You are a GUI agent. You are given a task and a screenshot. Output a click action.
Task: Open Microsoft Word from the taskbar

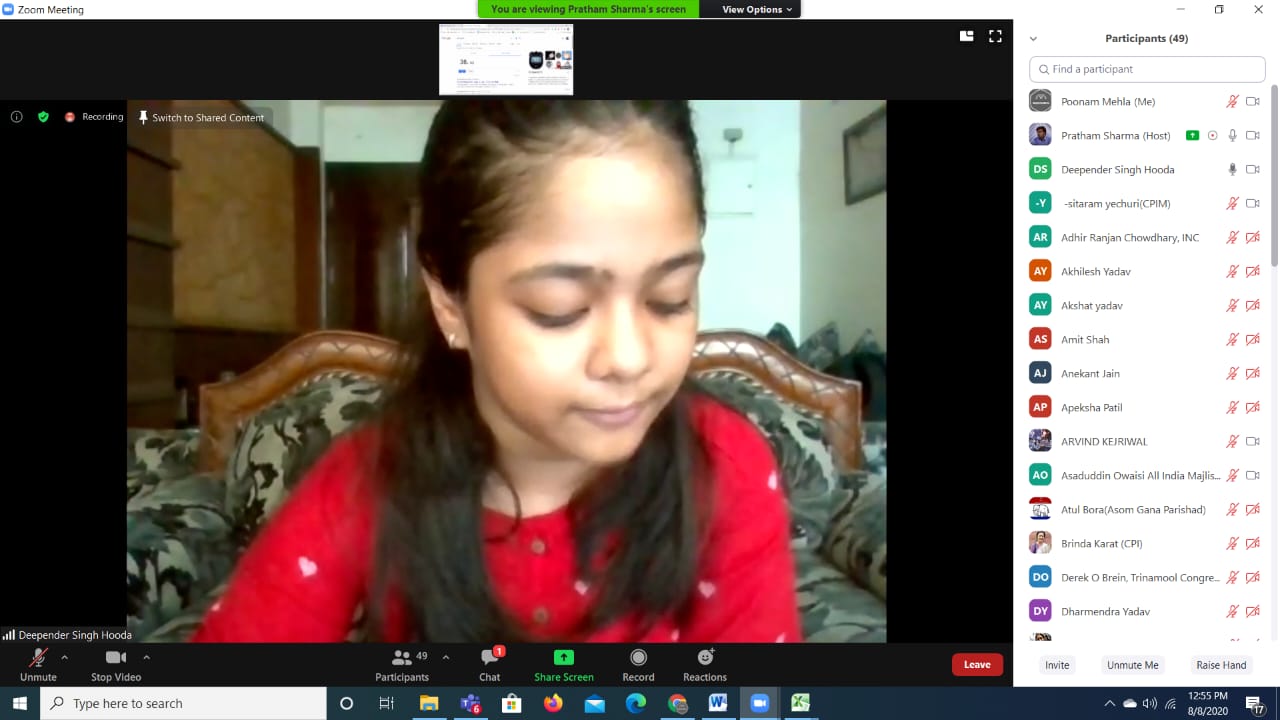(x=717, y=703)
